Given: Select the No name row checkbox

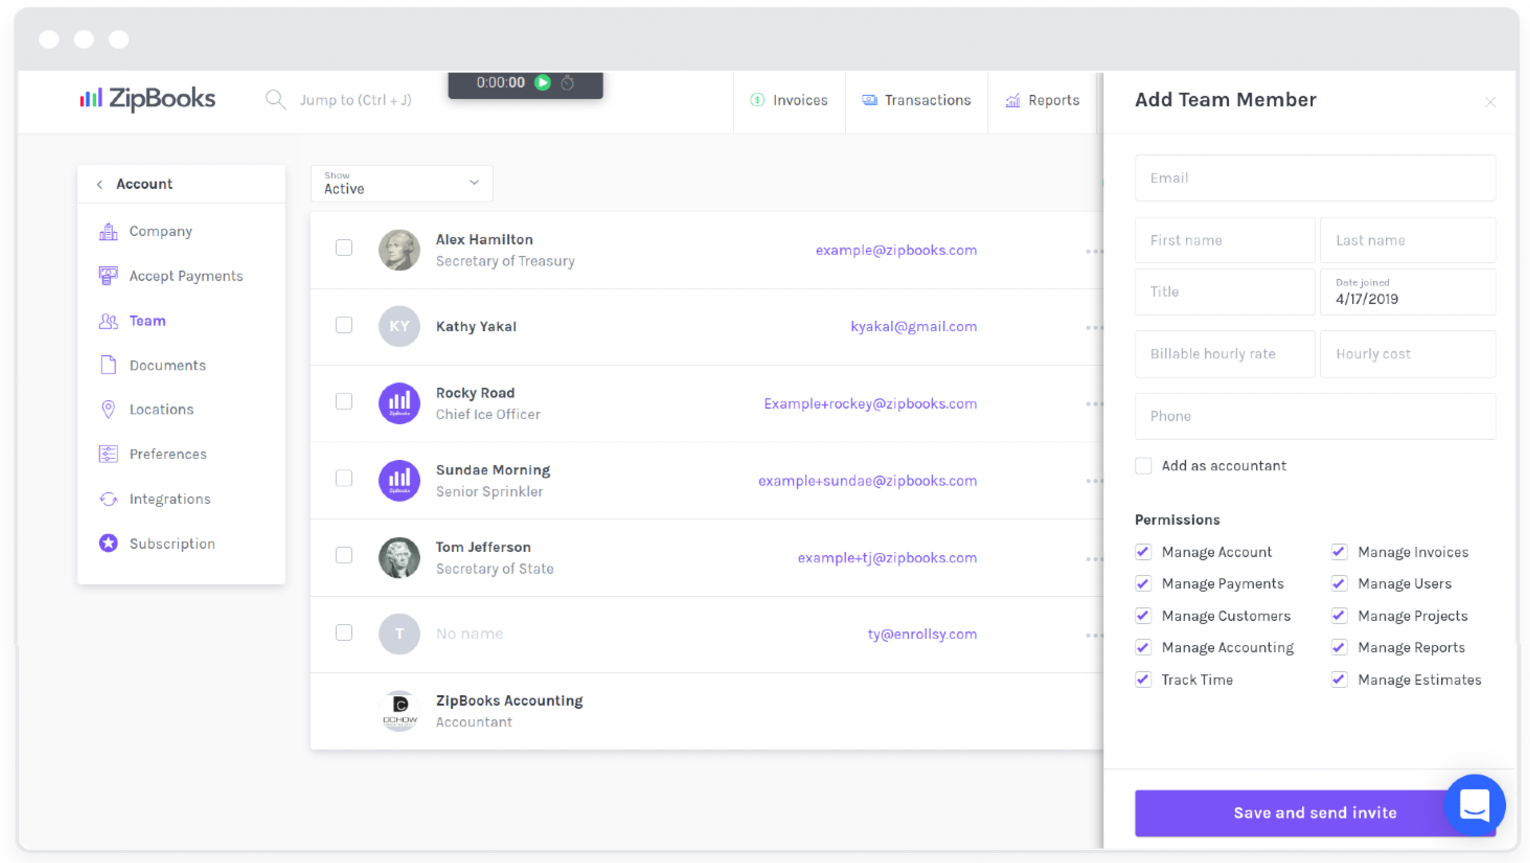Looking at the screenshot, I should 344,632.
